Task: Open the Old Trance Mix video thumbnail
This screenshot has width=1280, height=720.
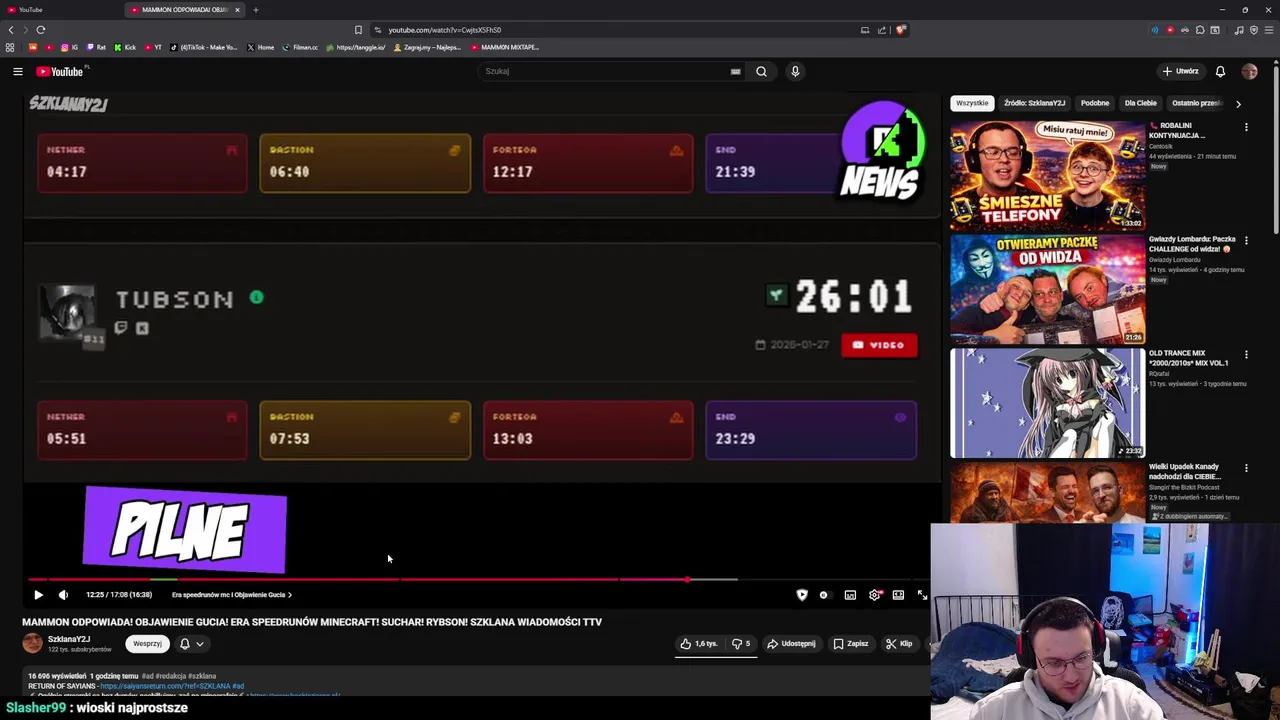Action: [x=1047, y=403]
